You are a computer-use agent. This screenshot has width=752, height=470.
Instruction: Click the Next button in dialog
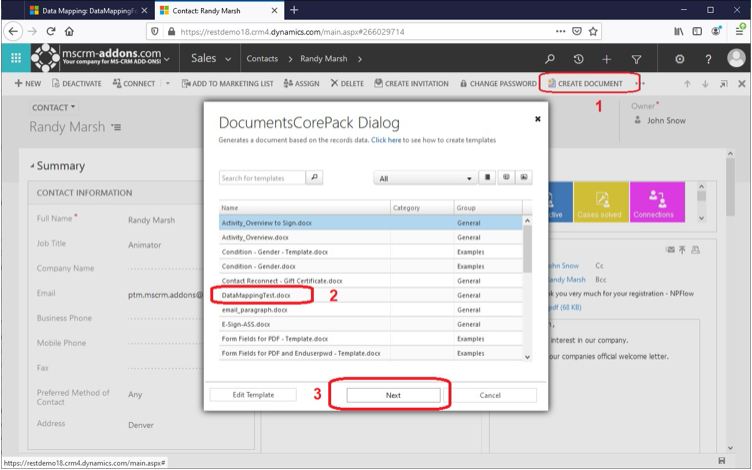pyautogui.click(x=393, y=395)
